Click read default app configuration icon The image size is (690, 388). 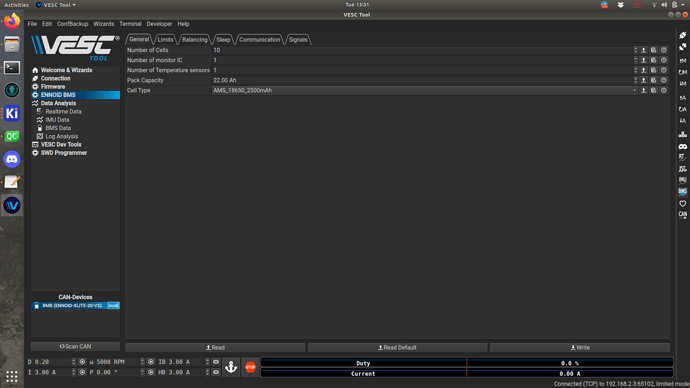click(683, 109)
